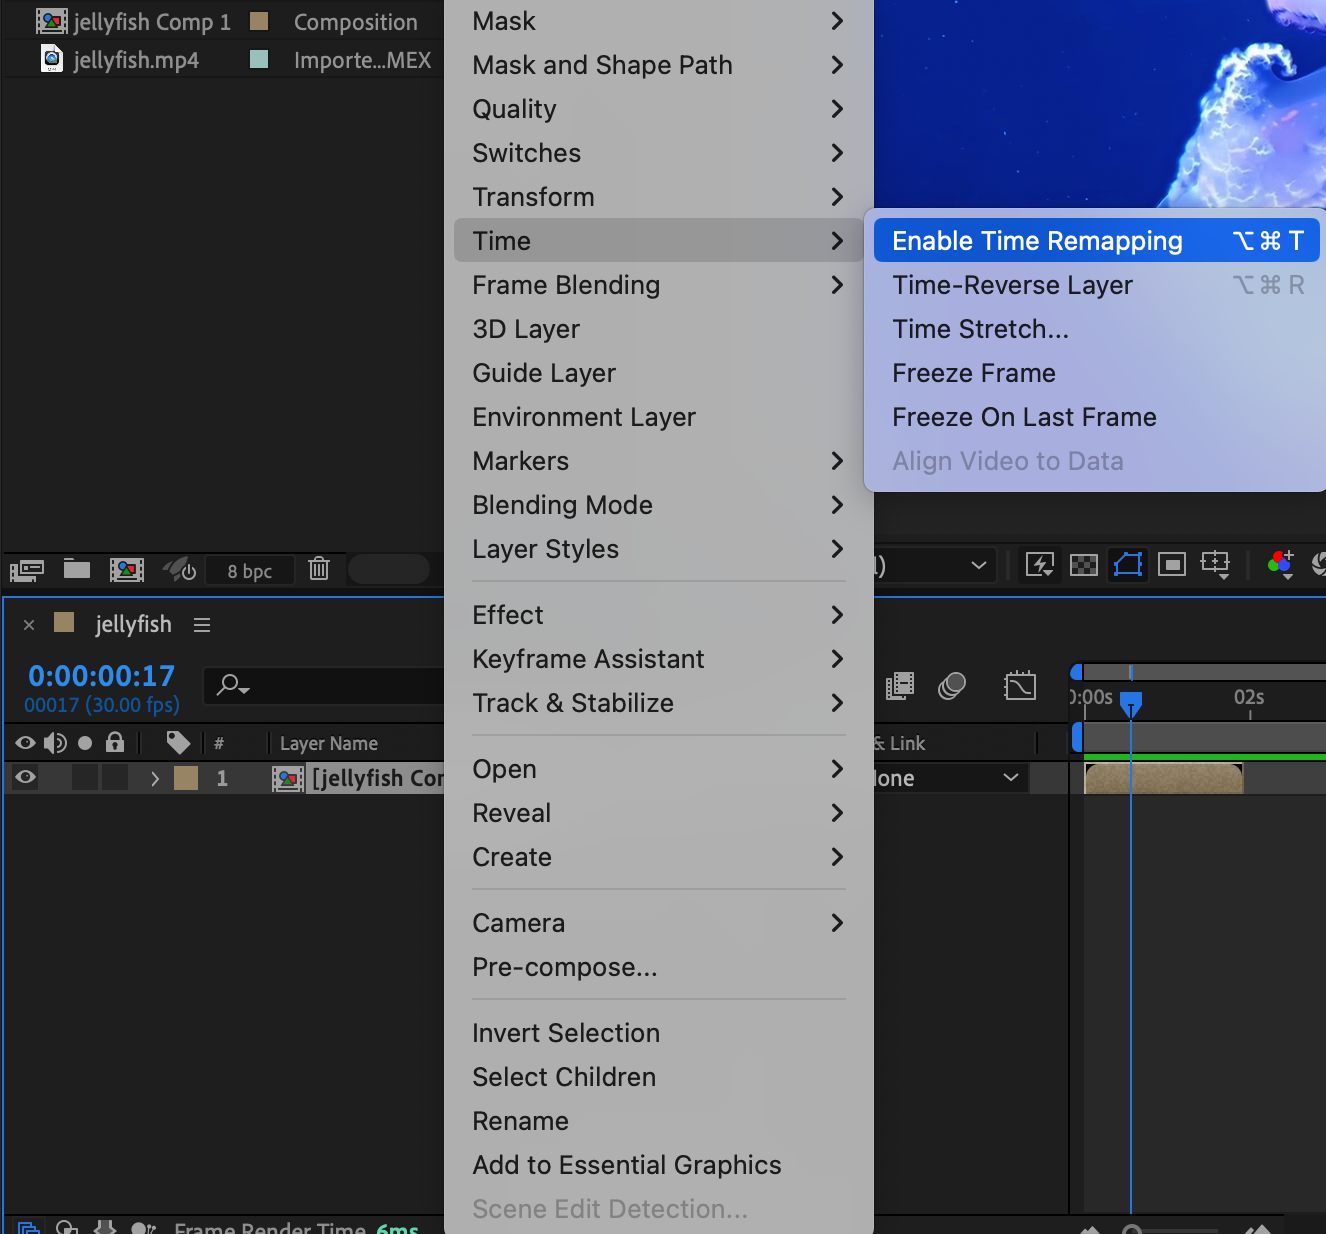Choose Freeze Frame in the Time submenu
This screenshot has height=1234, width=1326.
tap(974, 373)
